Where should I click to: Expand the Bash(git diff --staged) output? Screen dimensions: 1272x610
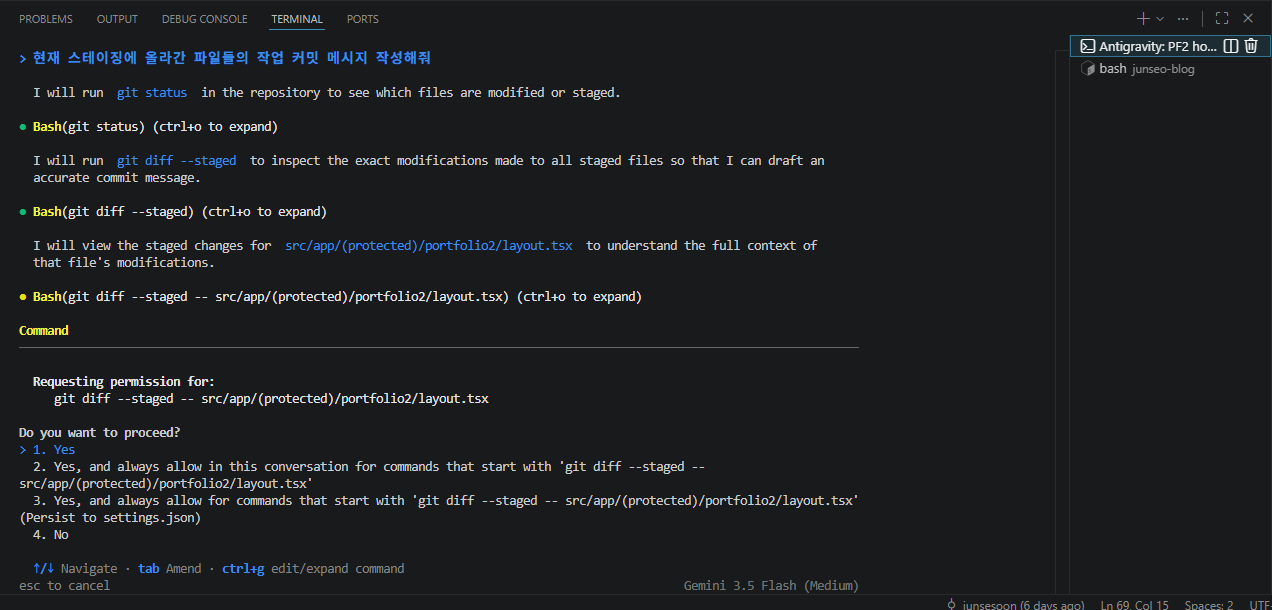pos(180,212)
